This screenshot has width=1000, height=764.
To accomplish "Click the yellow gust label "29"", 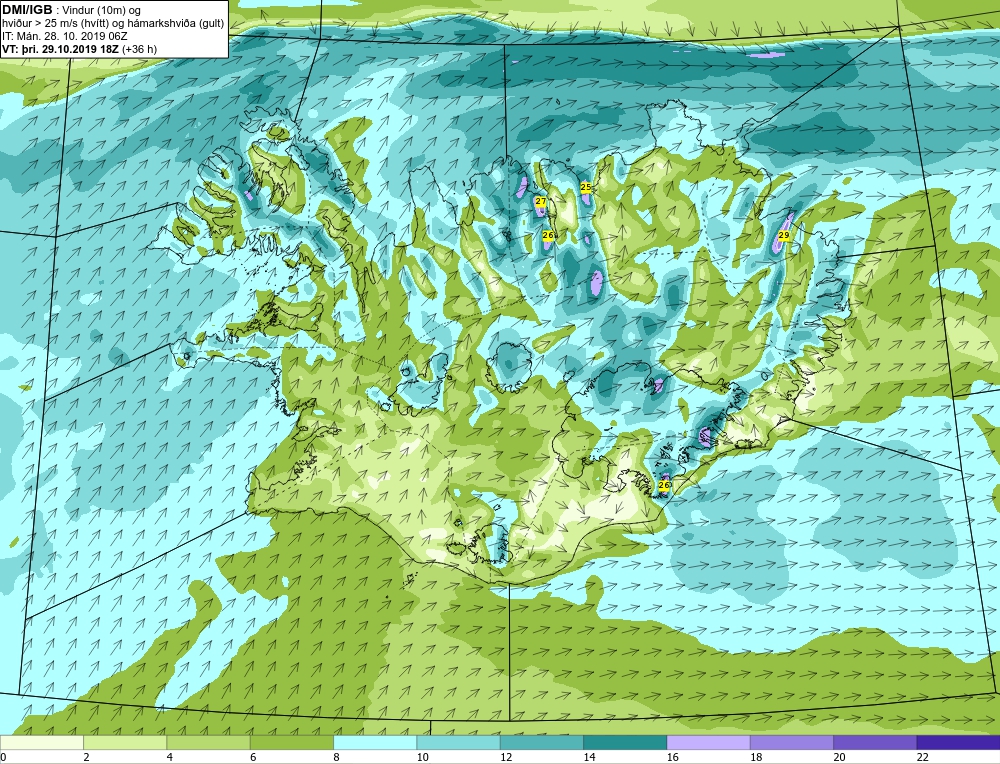I will (784, 235).
